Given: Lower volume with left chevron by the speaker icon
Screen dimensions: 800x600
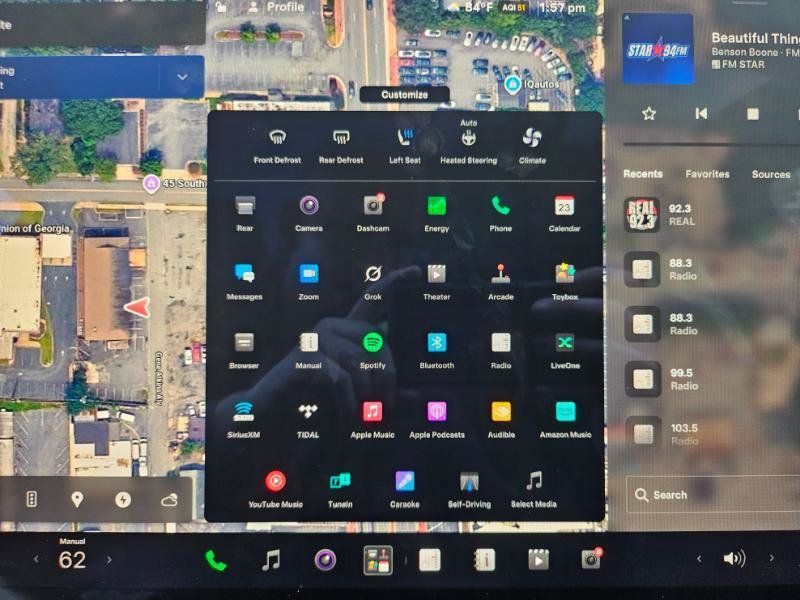Looking at the screenshot, I should pyautogui.click(x=698, y=559).
